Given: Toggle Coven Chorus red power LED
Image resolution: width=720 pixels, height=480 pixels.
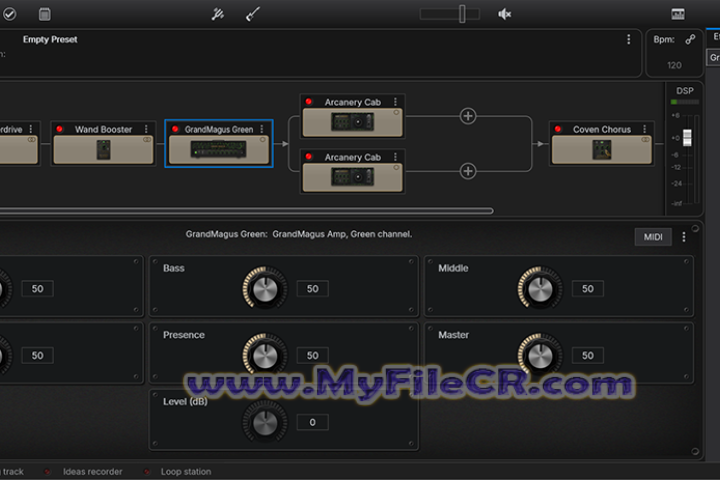Looking at the screenshot, I should tap(558, 129).
